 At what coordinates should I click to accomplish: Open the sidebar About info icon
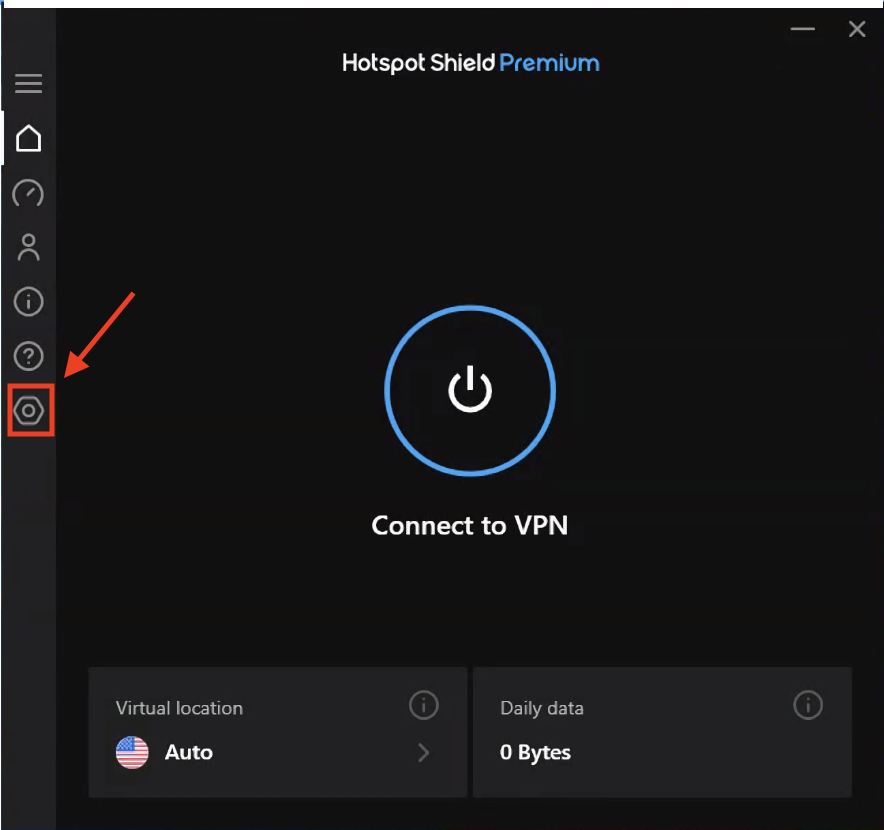tap(28, 301)
